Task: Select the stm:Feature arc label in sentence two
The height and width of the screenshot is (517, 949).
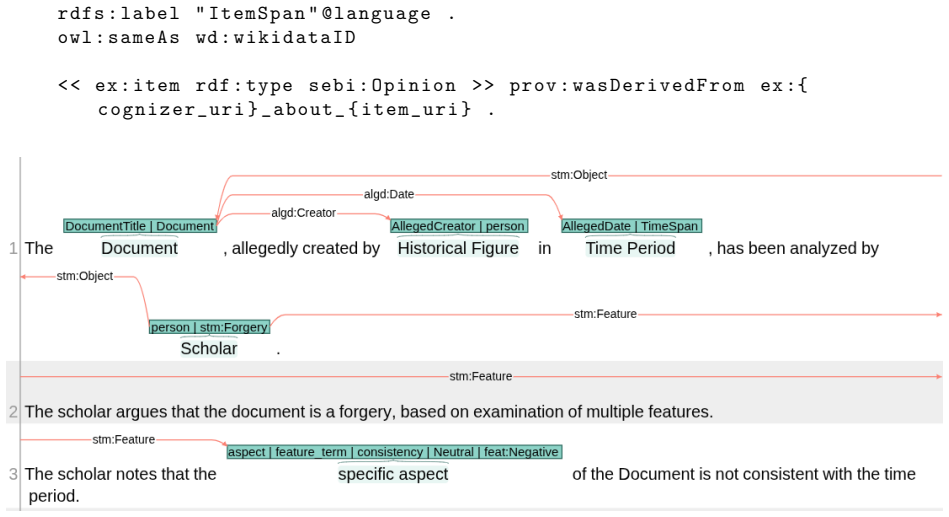Action: click(481, 377)
